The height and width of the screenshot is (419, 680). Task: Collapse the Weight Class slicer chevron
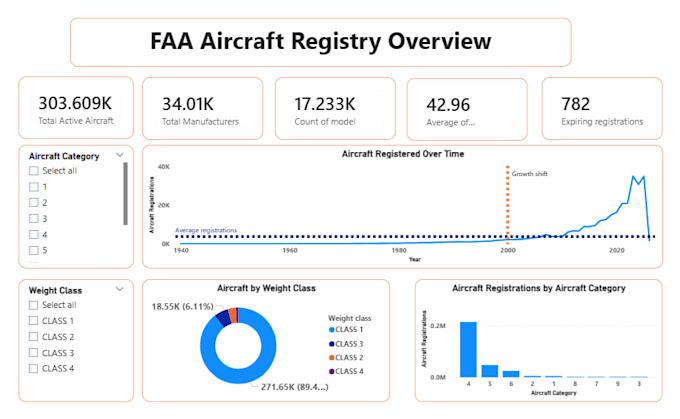120,289
